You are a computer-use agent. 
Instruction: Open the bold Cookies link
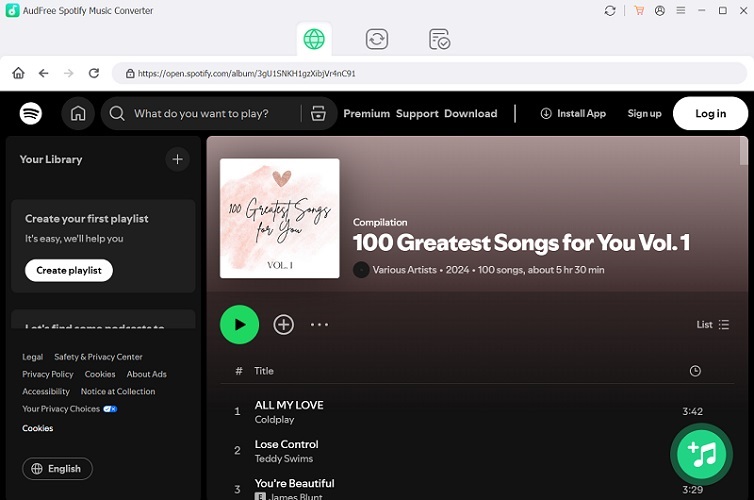click(x=38, y=428)
